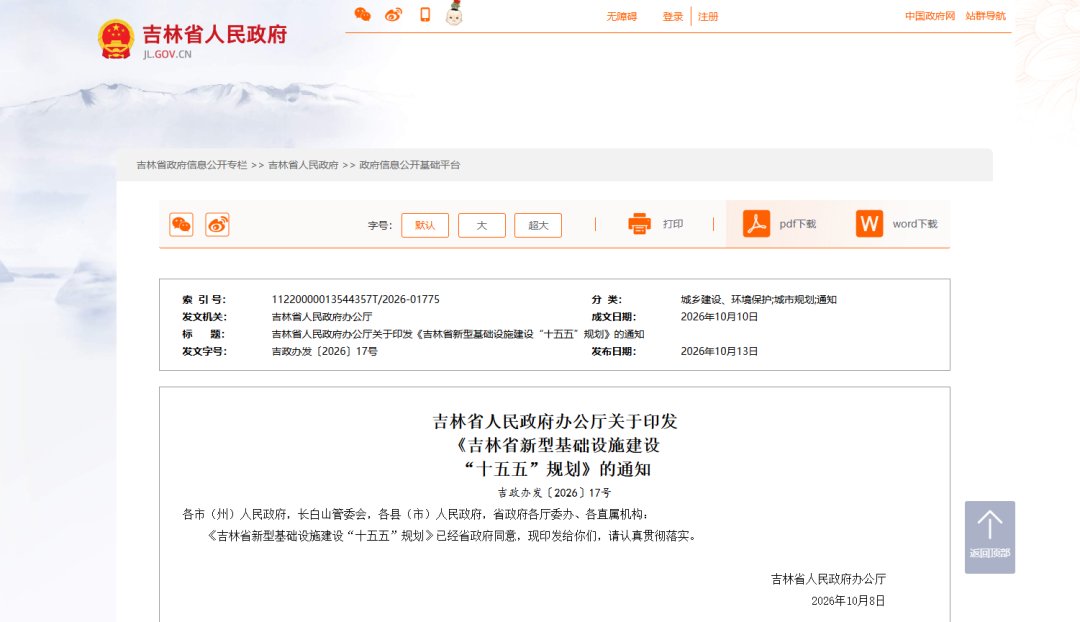Click the Word download W icon
Viewport: 1080px width, 622px height.
pyautogui.click(x=869, y=224)
